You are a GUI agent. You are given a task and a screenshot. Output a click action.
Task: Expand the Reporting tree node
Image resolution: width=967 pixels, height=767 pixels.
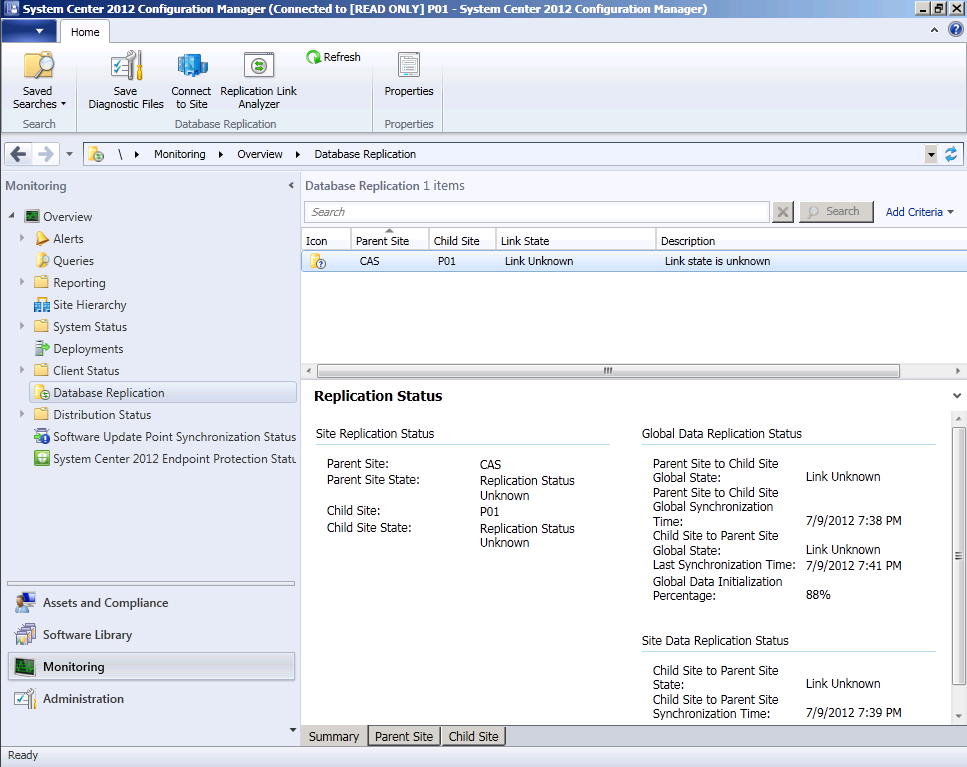tap(22, 282)
